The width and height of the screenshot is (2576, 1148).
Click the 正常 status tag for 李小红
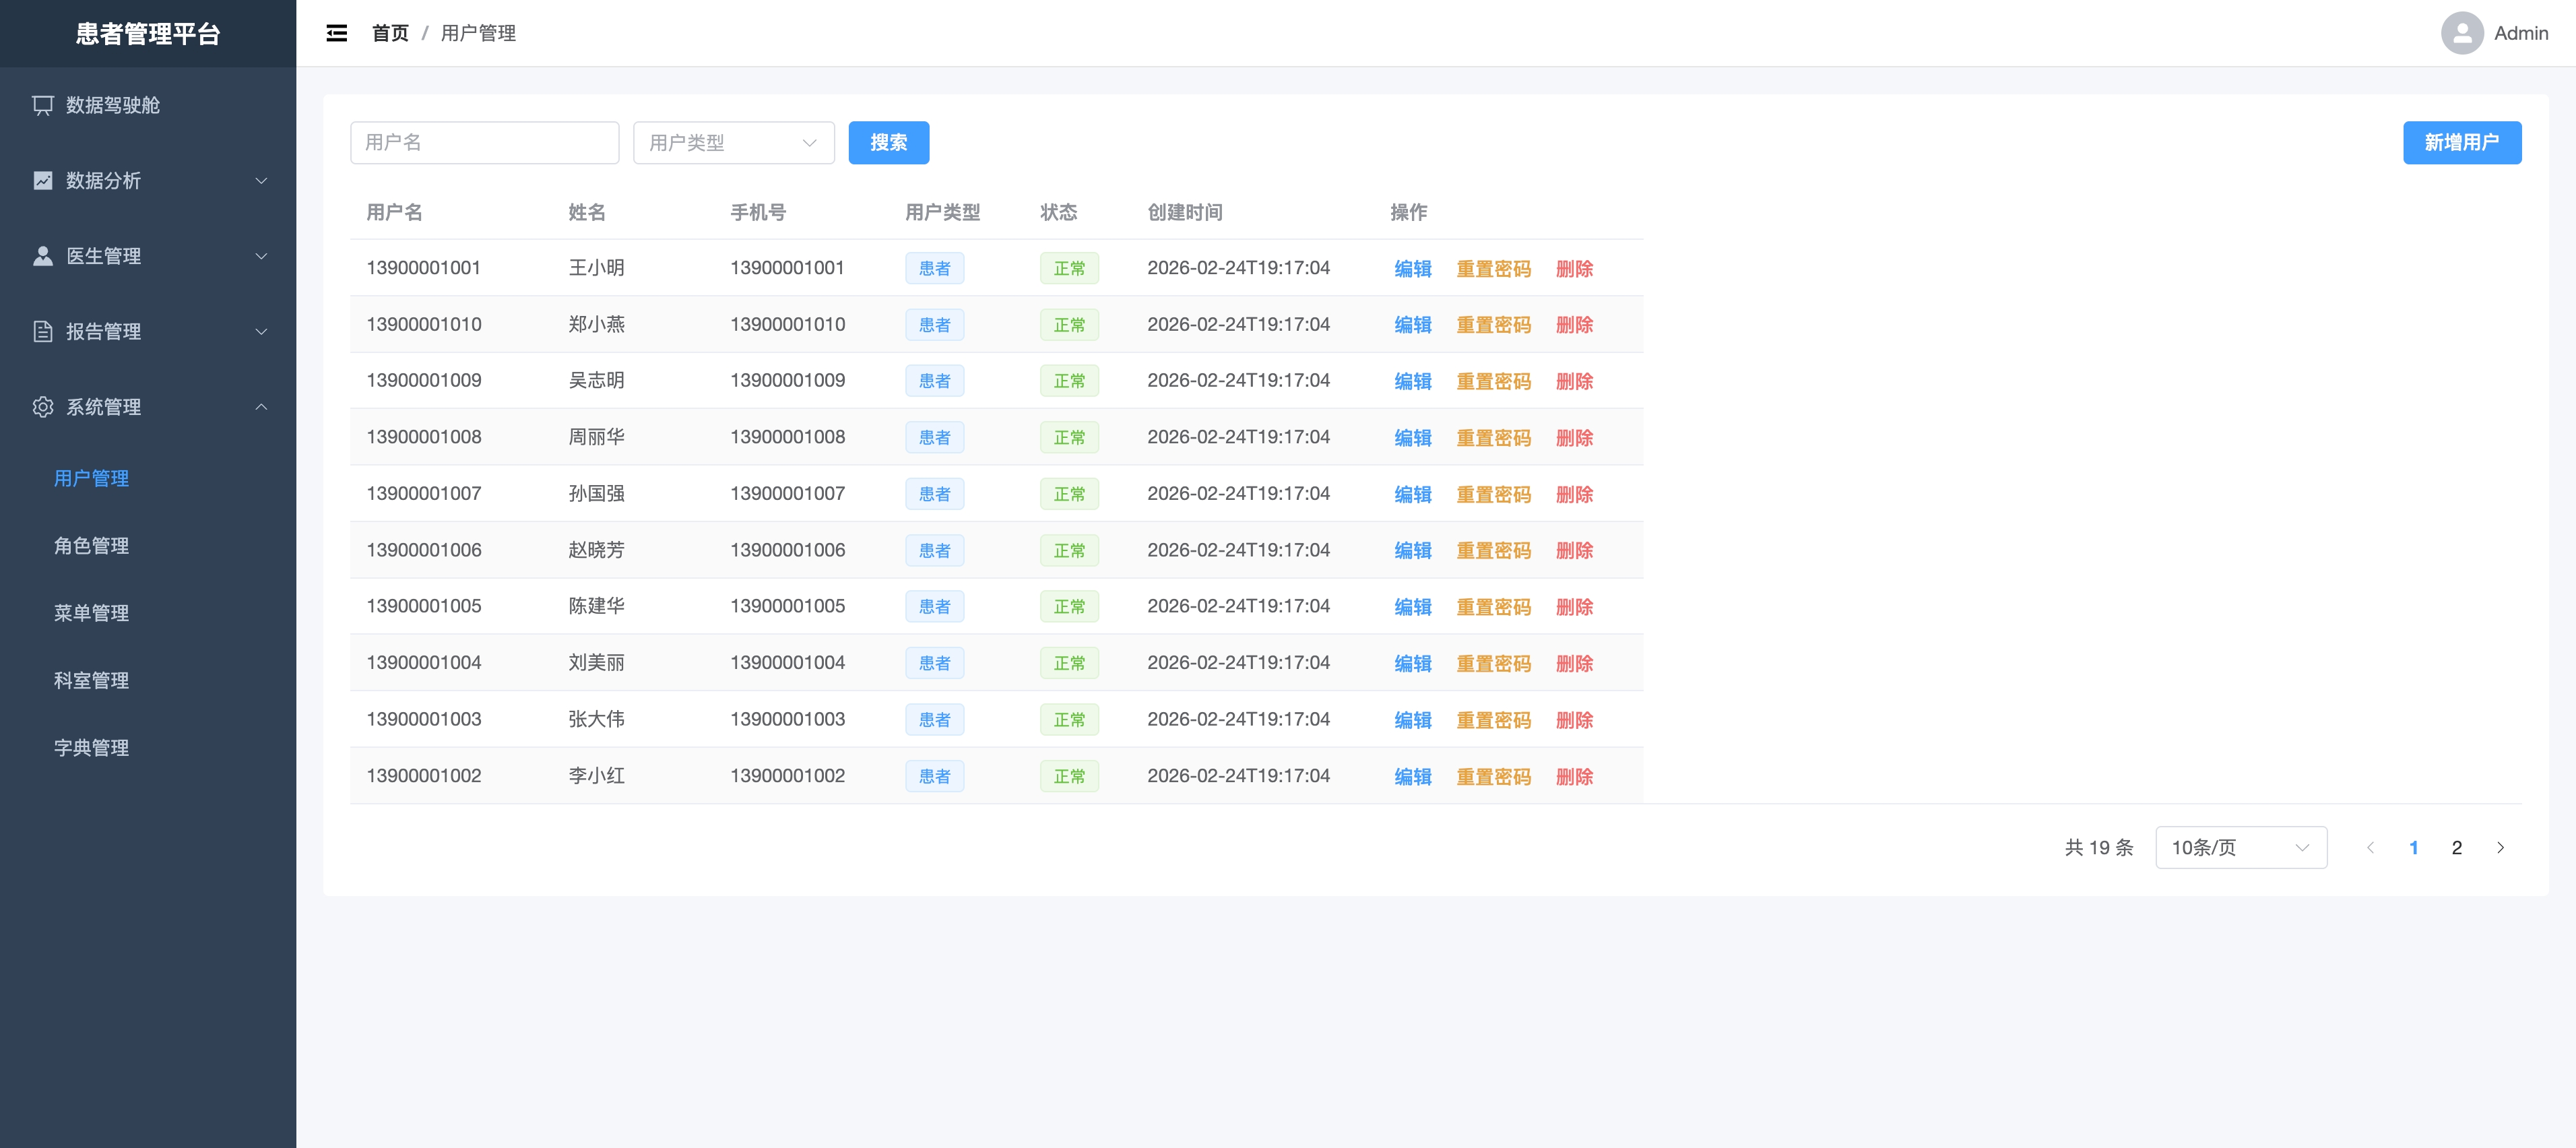pos(1069,776)
